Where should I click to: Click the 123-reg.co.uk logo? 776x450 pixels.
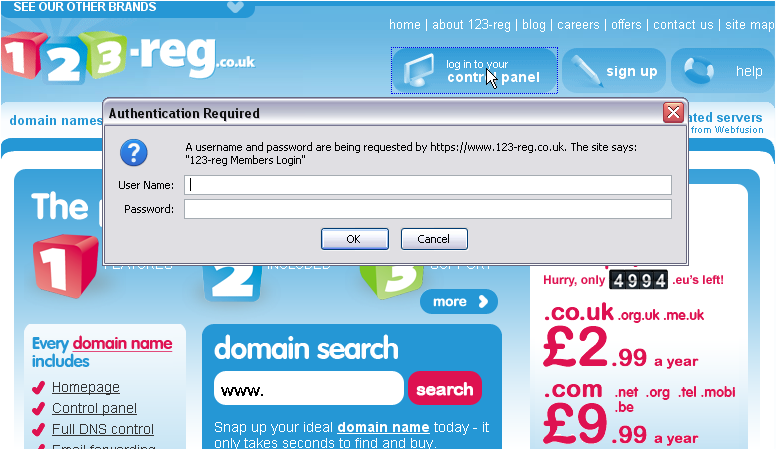click(128, 57)
